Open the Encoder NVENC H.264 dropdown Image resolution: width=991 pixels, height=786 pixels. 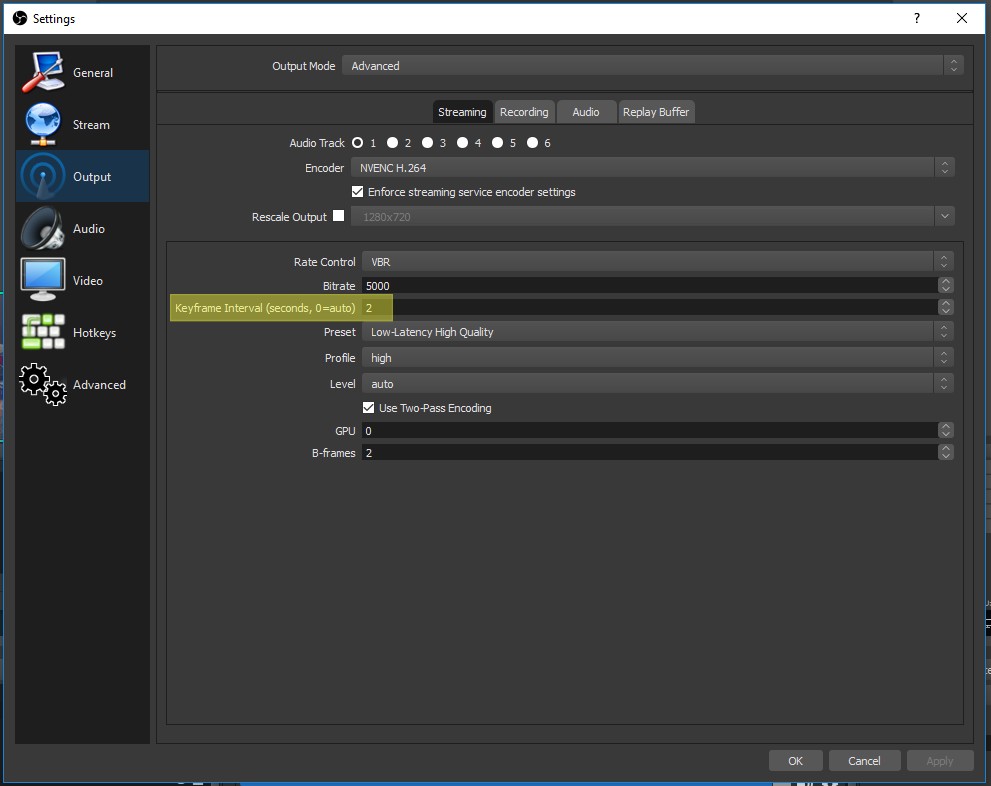tap(653, 167)
